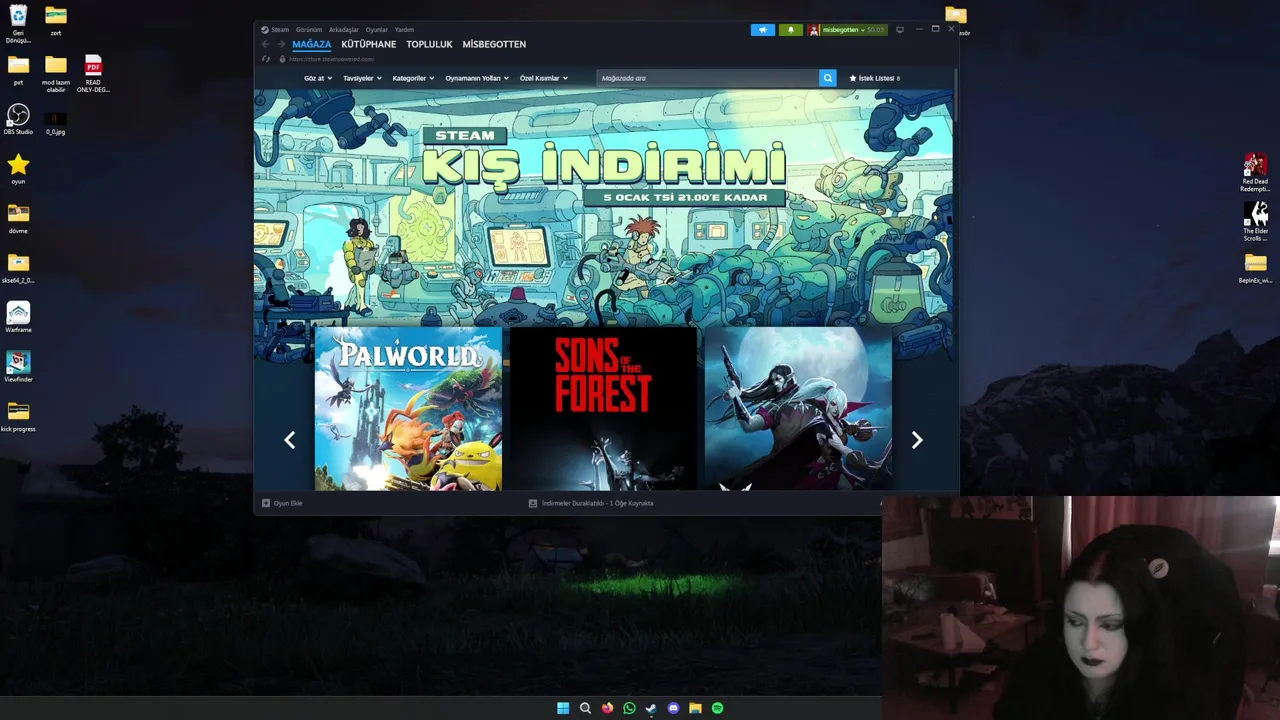
Task: Expand the Göz at store dropdown
Action: [x=318, y=78]
